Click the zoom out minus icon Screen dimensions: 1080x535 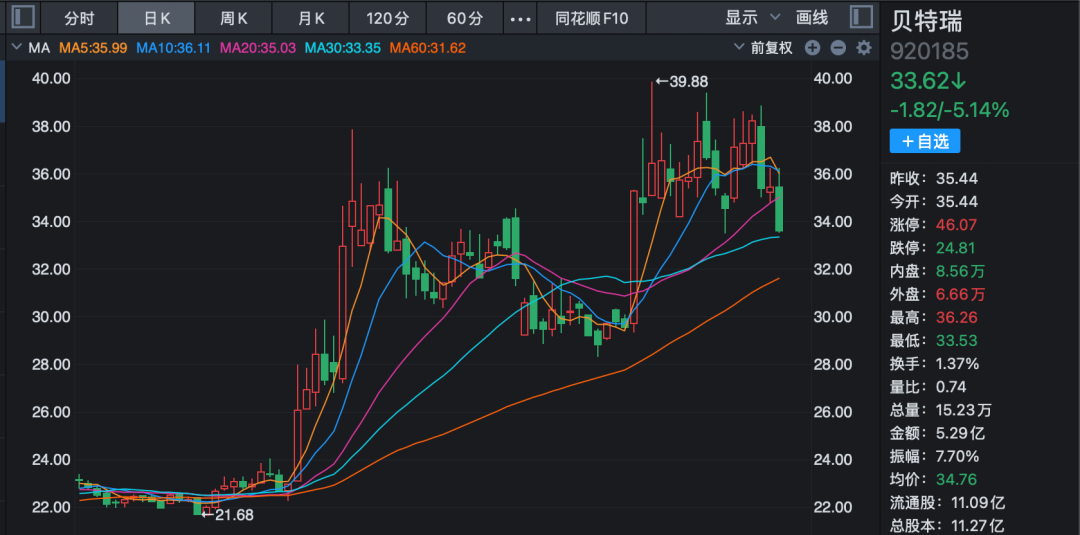(838, 48)
